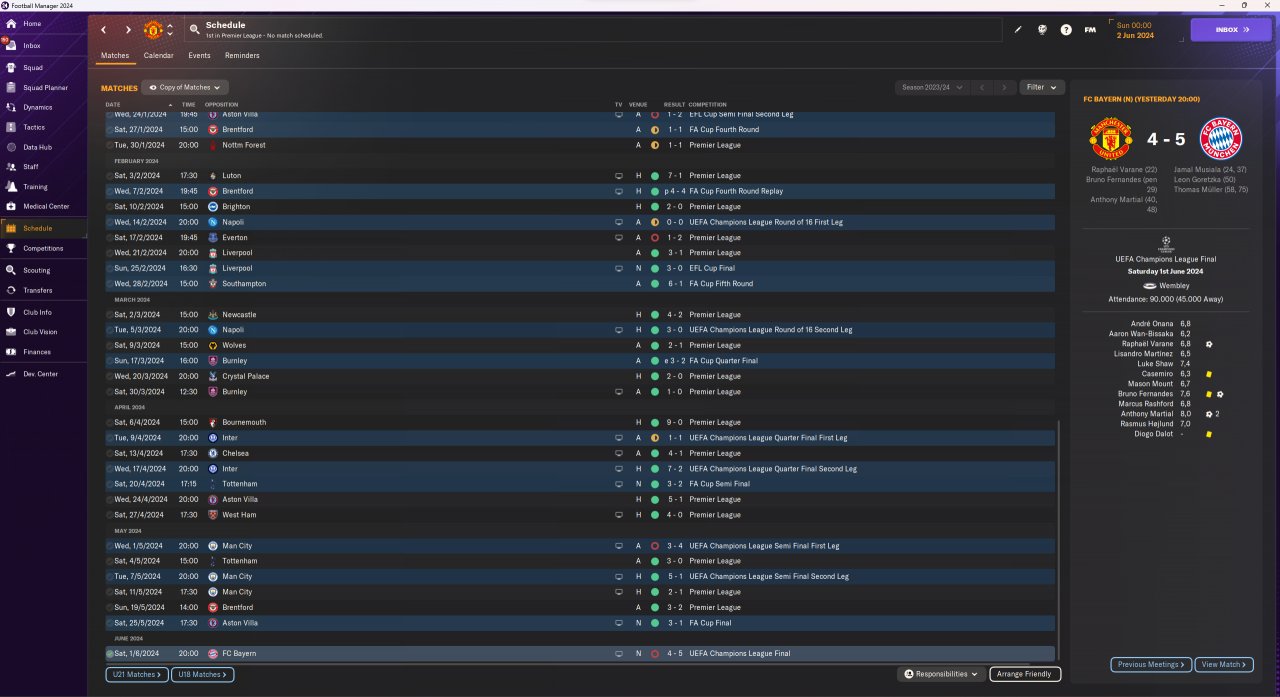Select the Aston Villa FA Cup Final row
The height and width of the screenshot is (697, 1280).
(580, 623)
